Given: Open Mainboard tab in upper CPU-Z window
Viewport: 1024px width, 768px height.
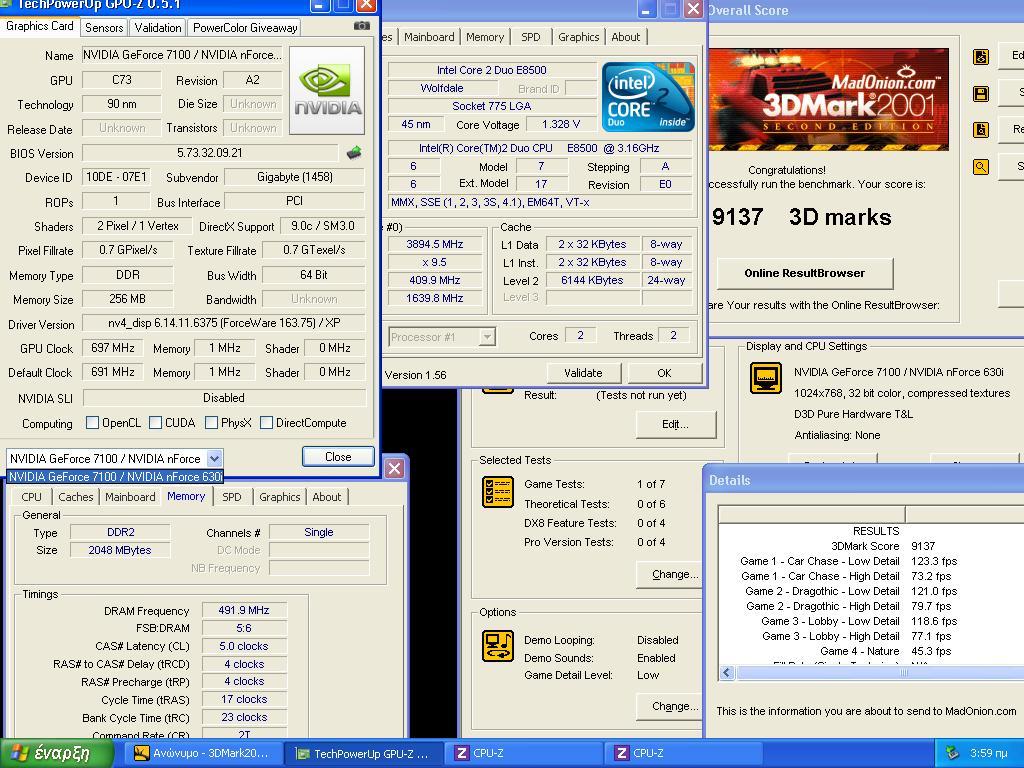Looking at the screenshot, I should [429, 37].
